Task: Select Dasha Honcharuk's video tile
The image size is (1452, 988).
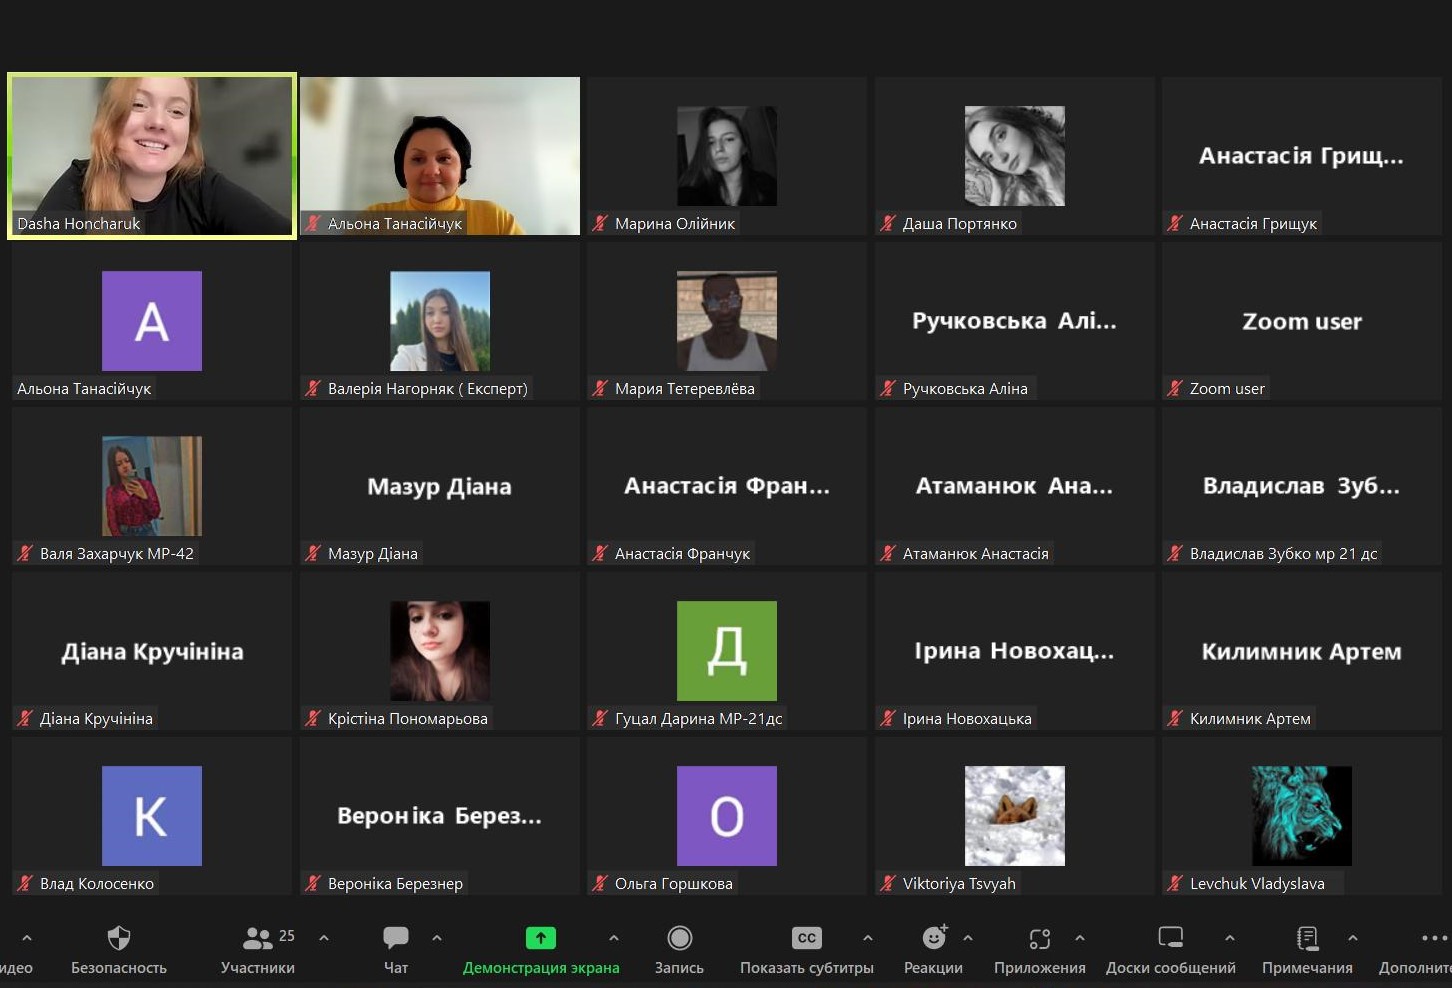Action: click(152, 156)
